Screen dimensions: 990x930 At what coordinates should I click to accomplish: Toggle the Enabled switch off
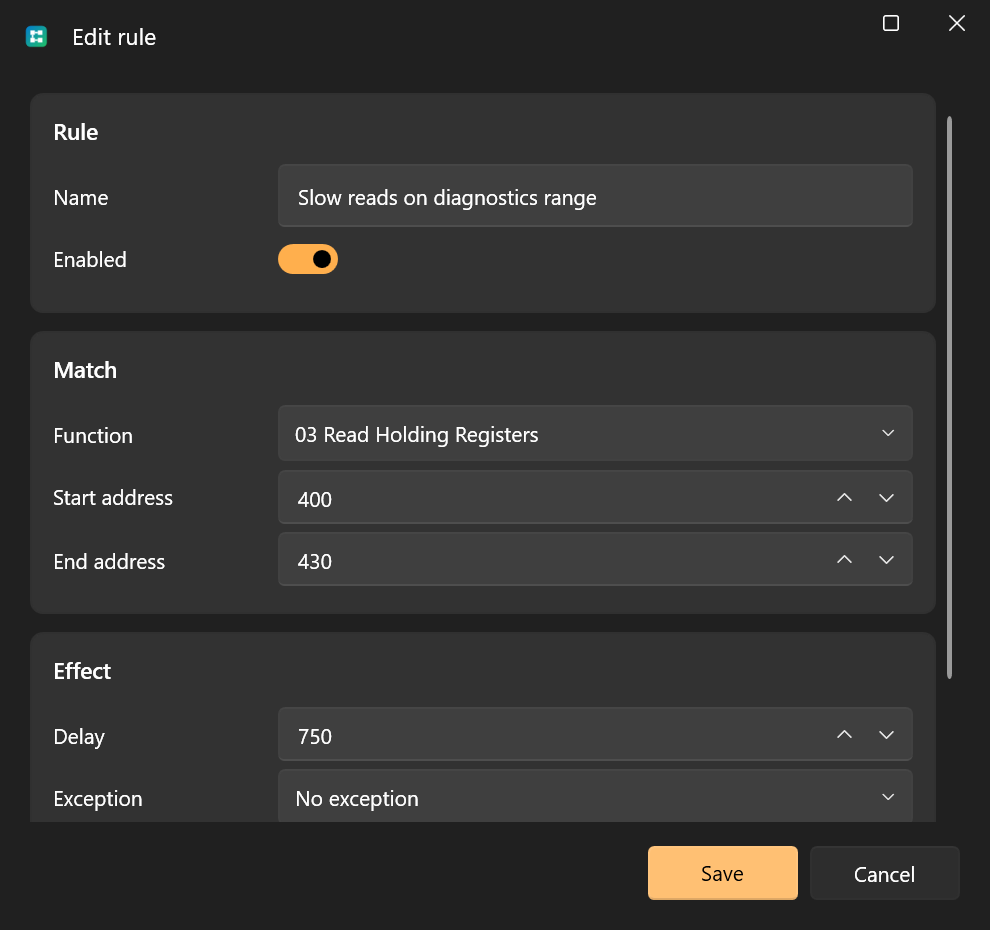(x=308, y=259)
